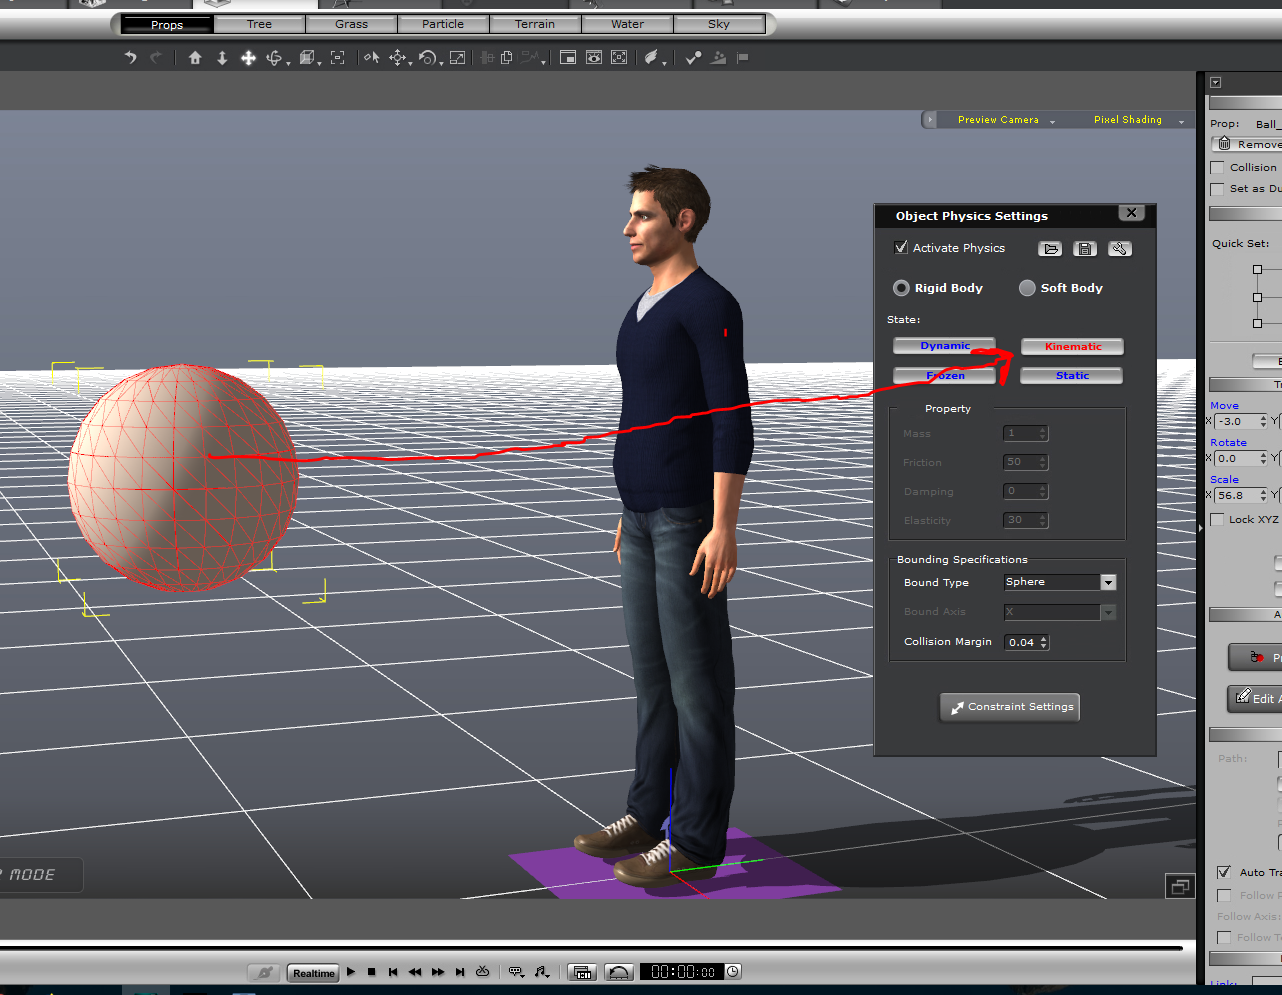The image size is (1282, 995).
Task: Click Remove trash icon in prop panel
Action: tap(1225, 144)
